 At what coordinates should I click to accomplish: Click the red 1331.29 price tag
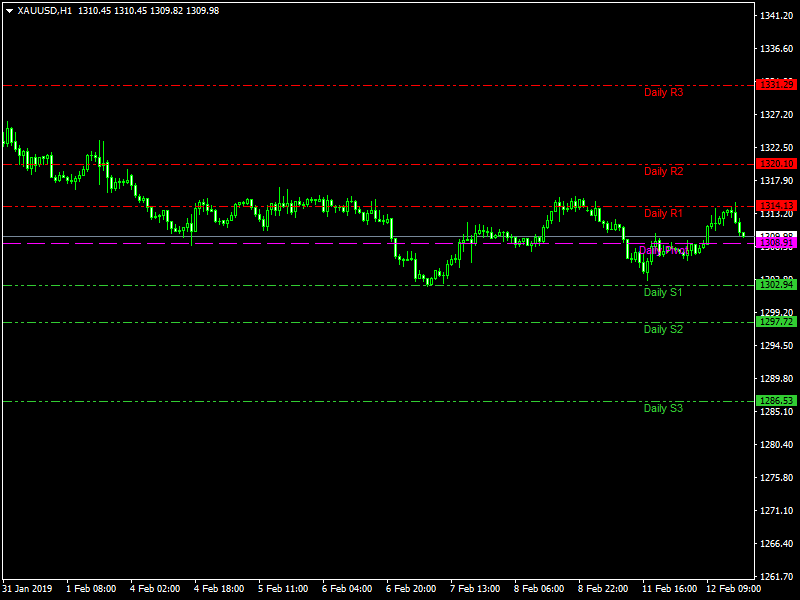tap(777, 85)
